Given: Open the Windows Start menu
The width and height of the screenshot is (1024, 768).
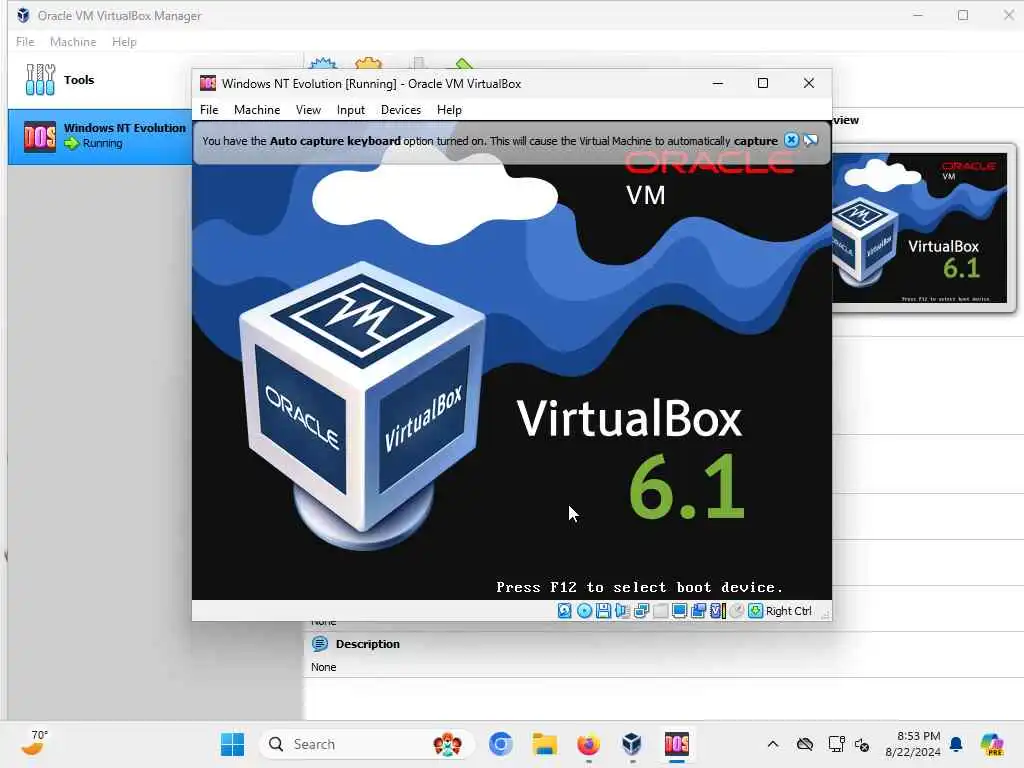Looking at the screenshot, I should [x=232, y=744].
